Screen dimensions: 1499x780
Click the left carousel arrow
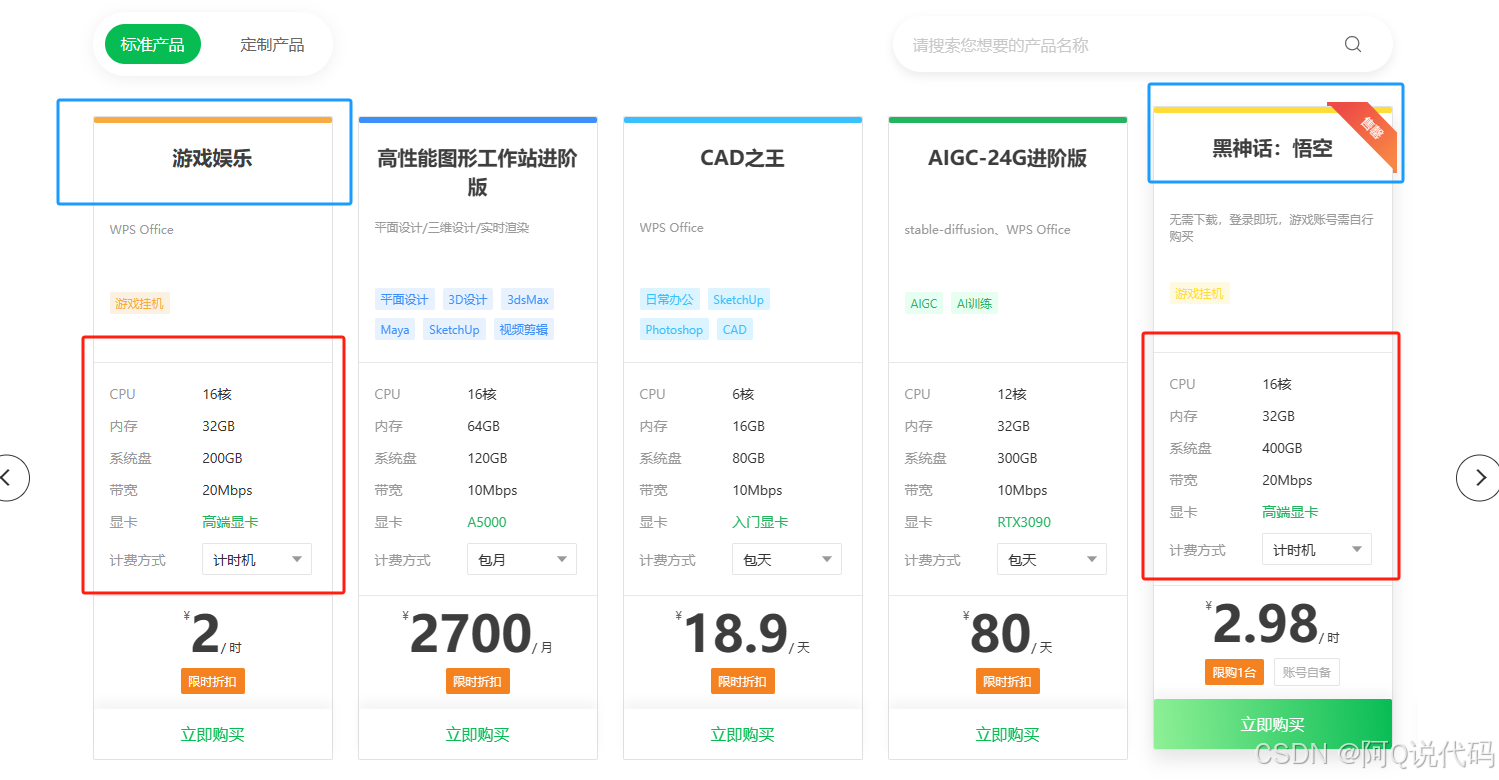[8, 477]
